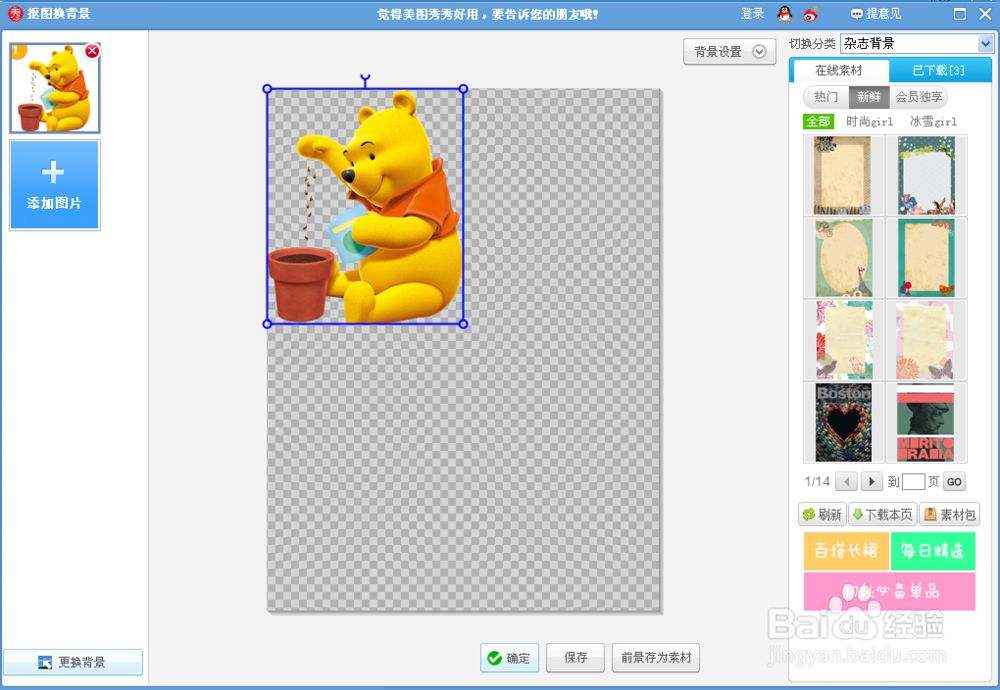1000x690 pixels.
Task: Click the rotation handle above the selection
Action: (365, 79)
